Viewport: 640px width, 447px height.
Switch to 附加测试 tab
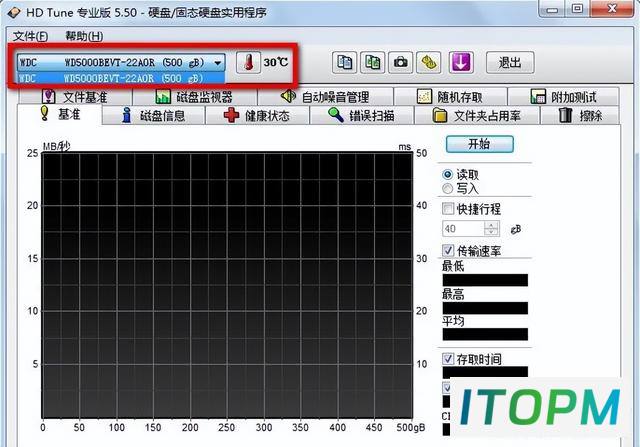click(563, 97)
